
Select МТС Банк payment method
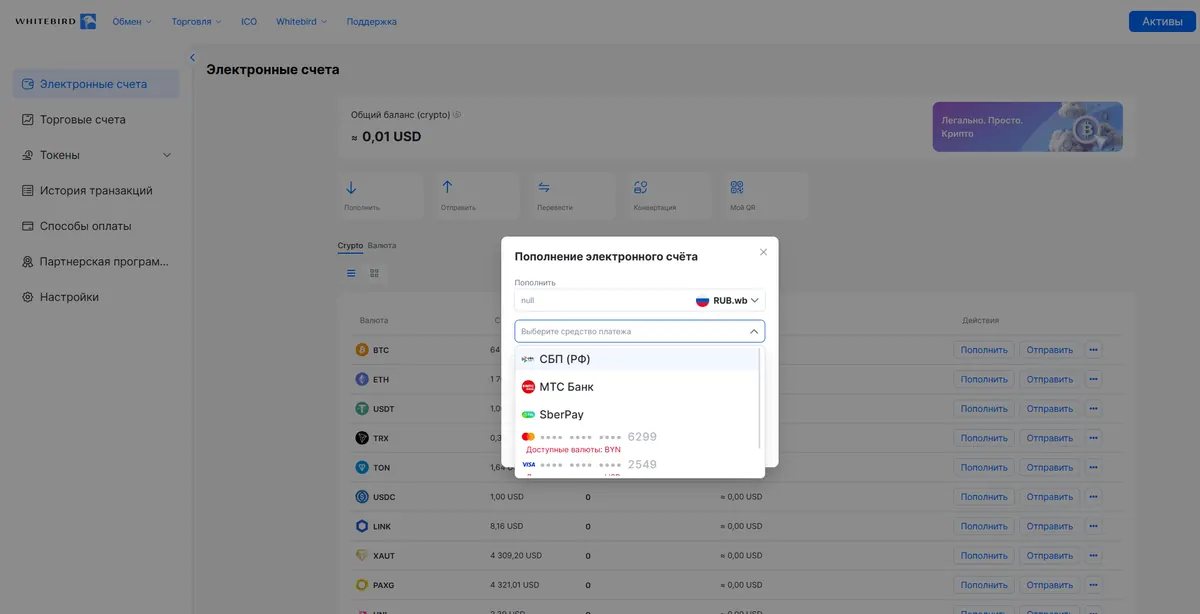[637, 387]
